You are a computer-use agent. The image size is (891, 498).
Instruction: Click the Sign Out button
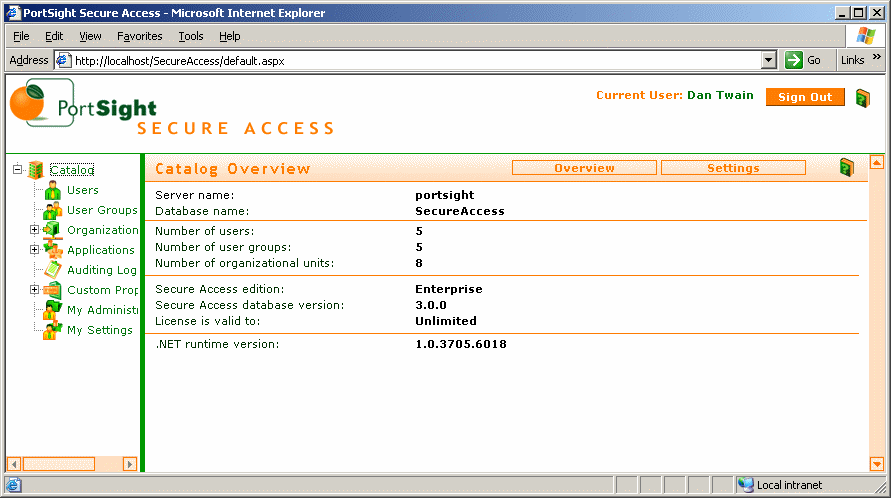click(805, 97)
